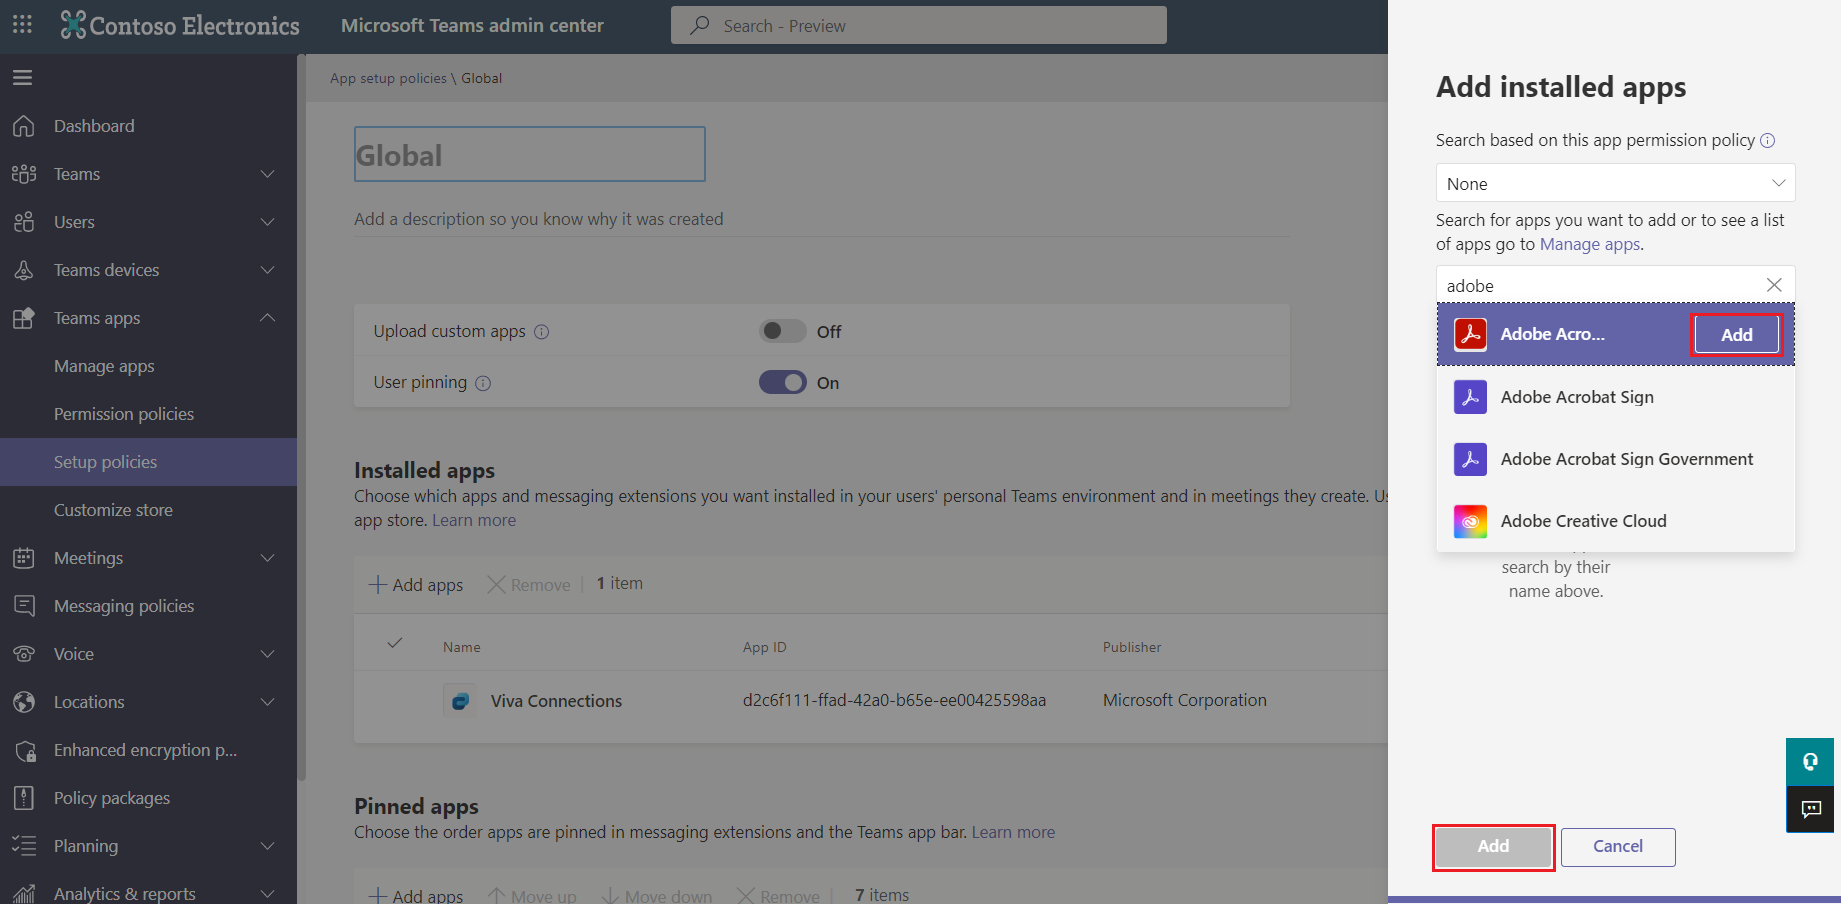Screen dimensions: 1841x904
Task: Open the help headset icon
Action: pyautogui.click(x=1810, y=762)
